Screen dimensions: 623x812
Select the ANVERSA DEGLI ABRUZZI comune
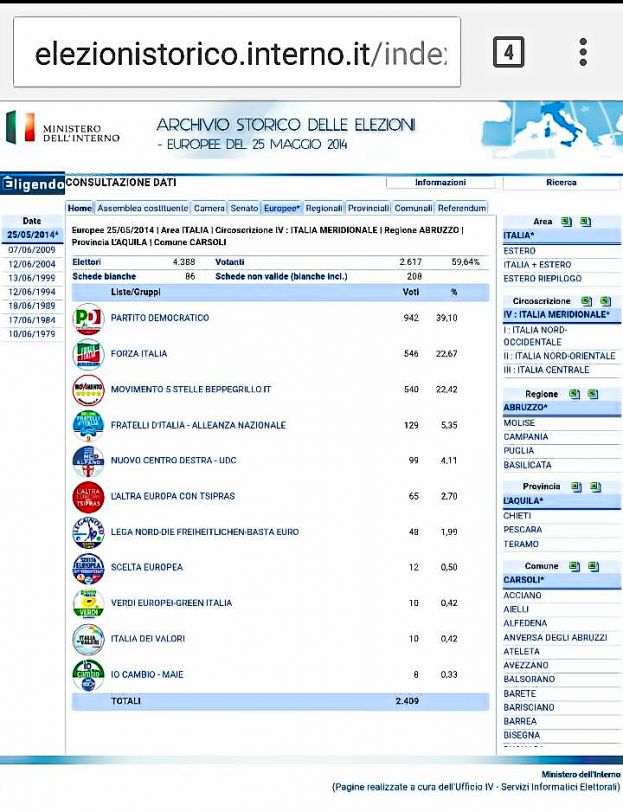click(555, 637)
